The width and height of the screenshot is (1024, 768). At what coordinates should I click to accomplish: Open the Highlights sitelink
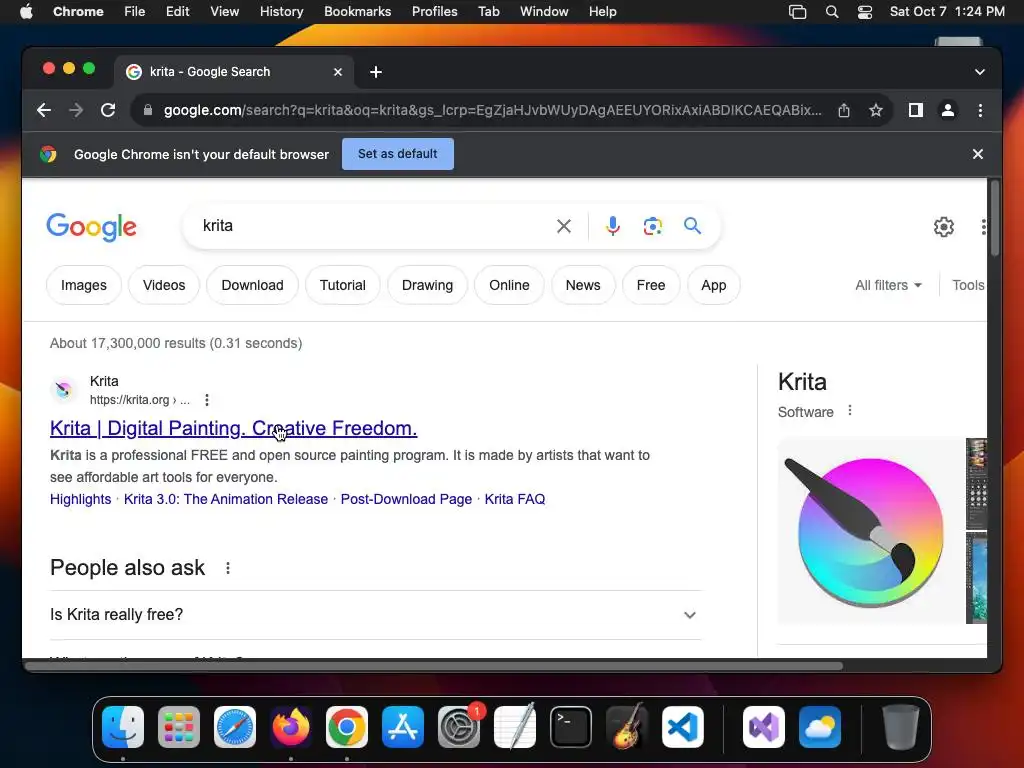(x=80, y=499)
